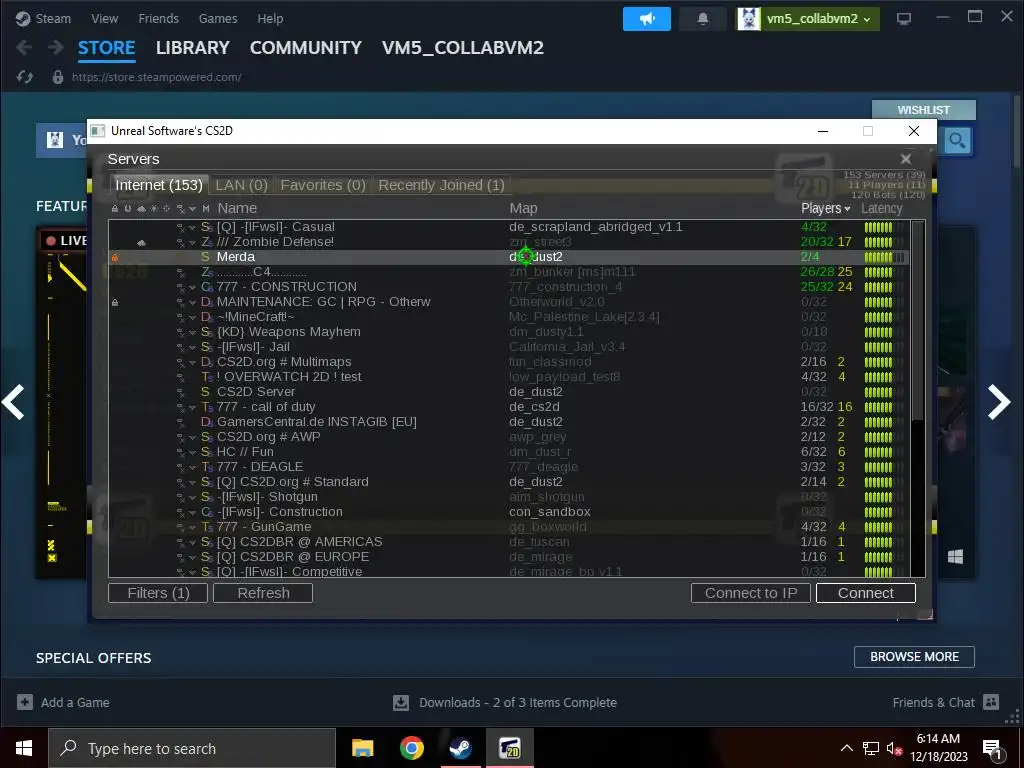Click BROWSE MORE special offers
Image resolution: width=1024 pixels, height=768 pixels.
pyautogui.click(x=914, y=657)
